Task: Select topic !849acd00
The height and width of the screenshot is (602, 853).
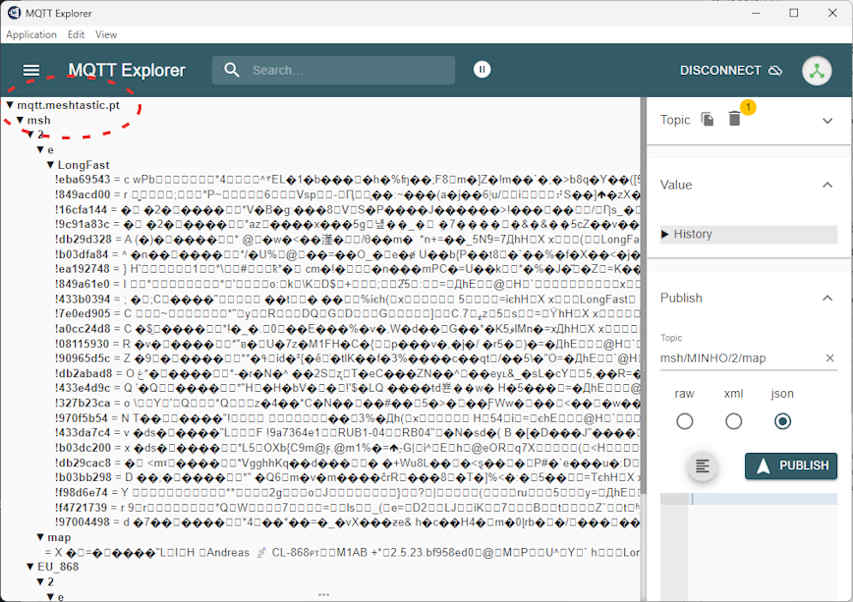Action: [x=348, y=194]
